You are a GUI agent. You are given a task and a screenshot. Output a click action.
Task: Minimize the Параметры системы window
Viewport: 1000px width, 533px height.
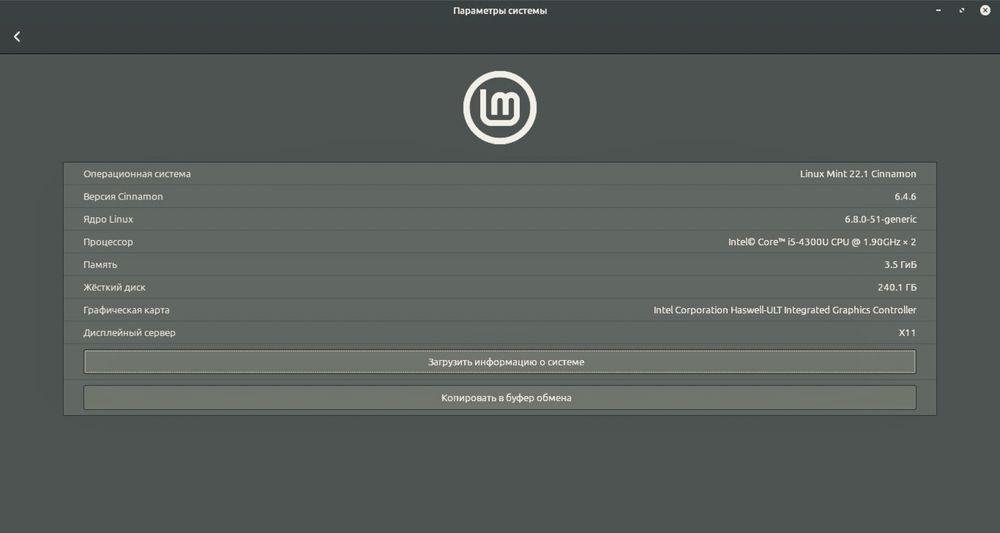pyautogui.click(x=939, y=11)
